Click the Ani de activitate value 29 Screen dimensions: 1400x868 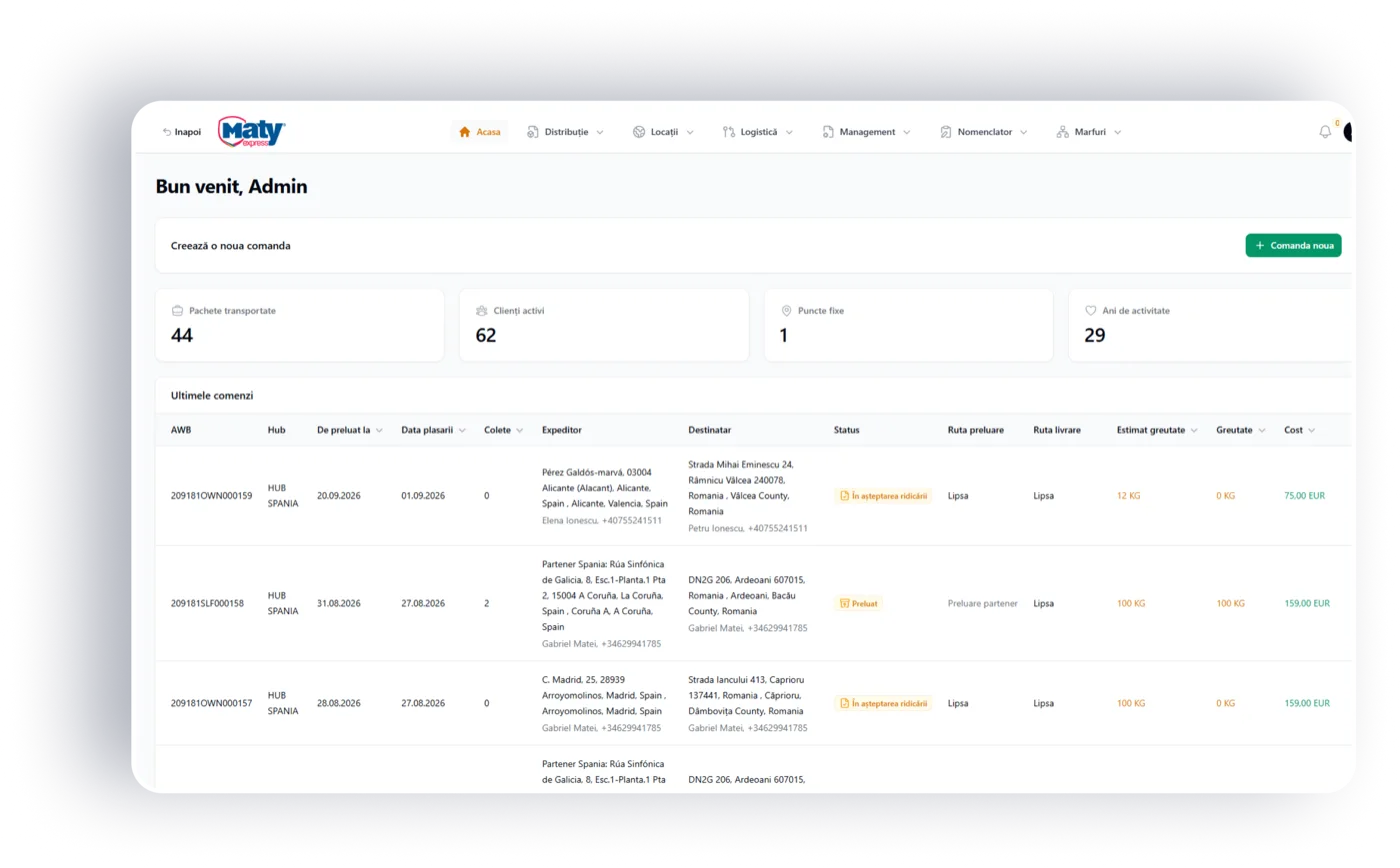(1095, 335)
